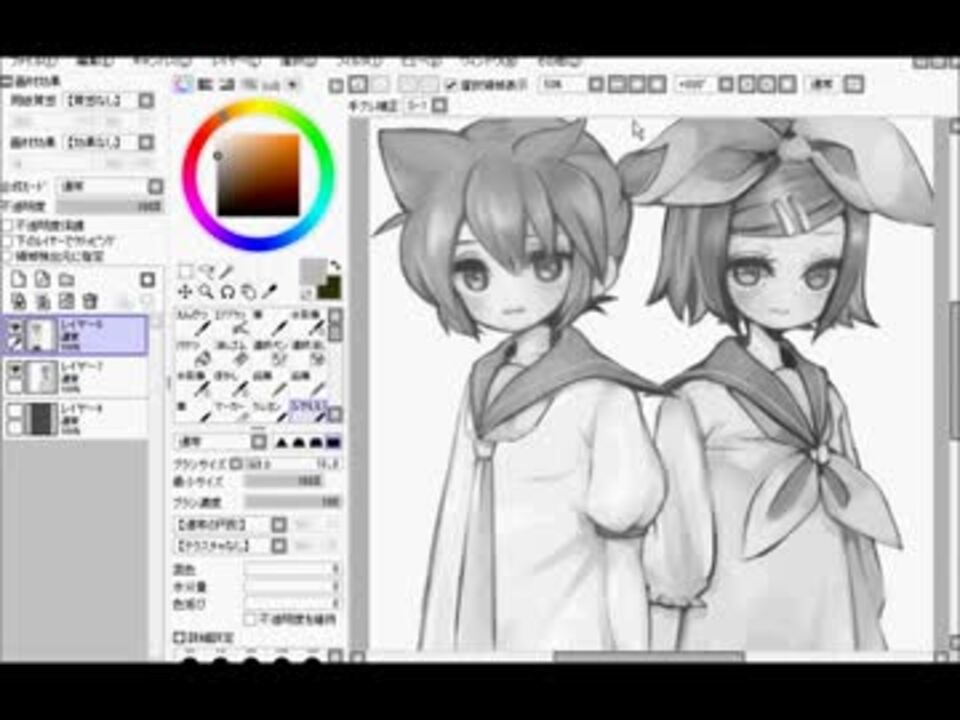
Task: Select the move tool
Action: tap(184, 292)
